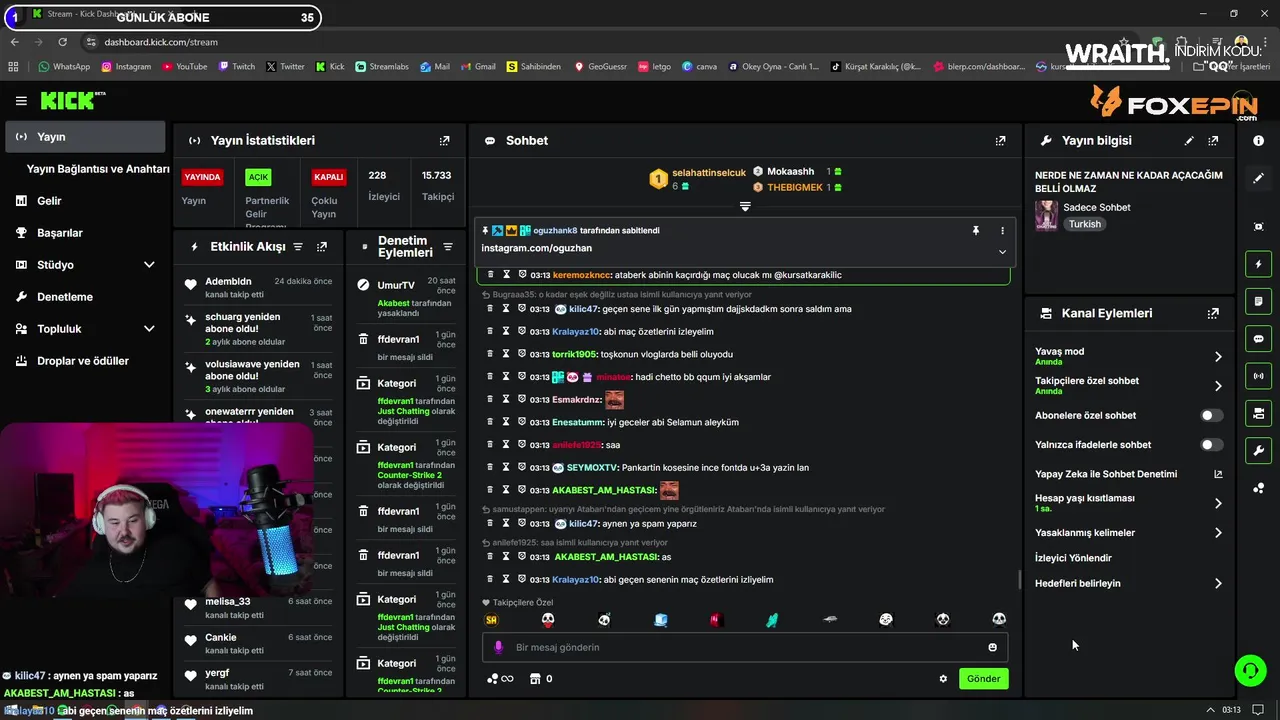Image resolution: width=1280 pixels, height=720 pixels.
Task: Open the Denetim Eylemleri filter menu
Action: 448,246
